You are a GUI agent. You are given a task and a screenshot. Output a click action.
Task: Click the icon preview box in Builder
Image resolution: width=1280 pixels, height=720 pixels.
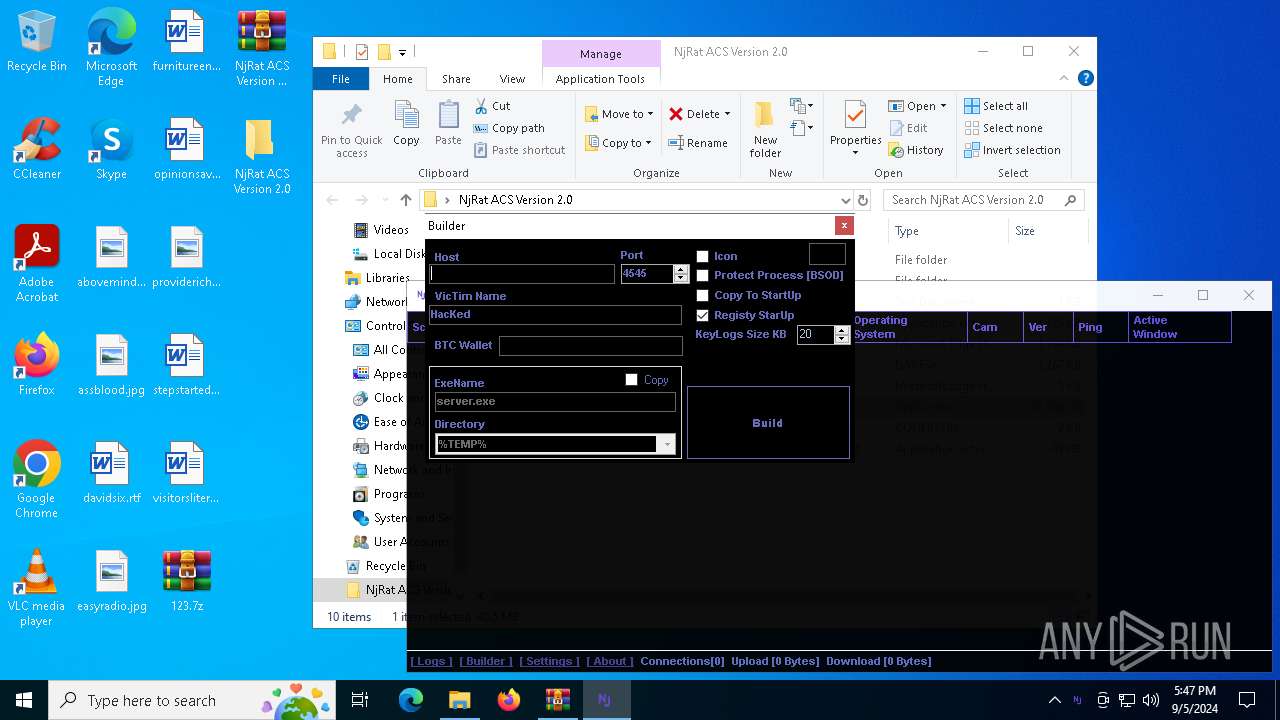pos(827,254)
